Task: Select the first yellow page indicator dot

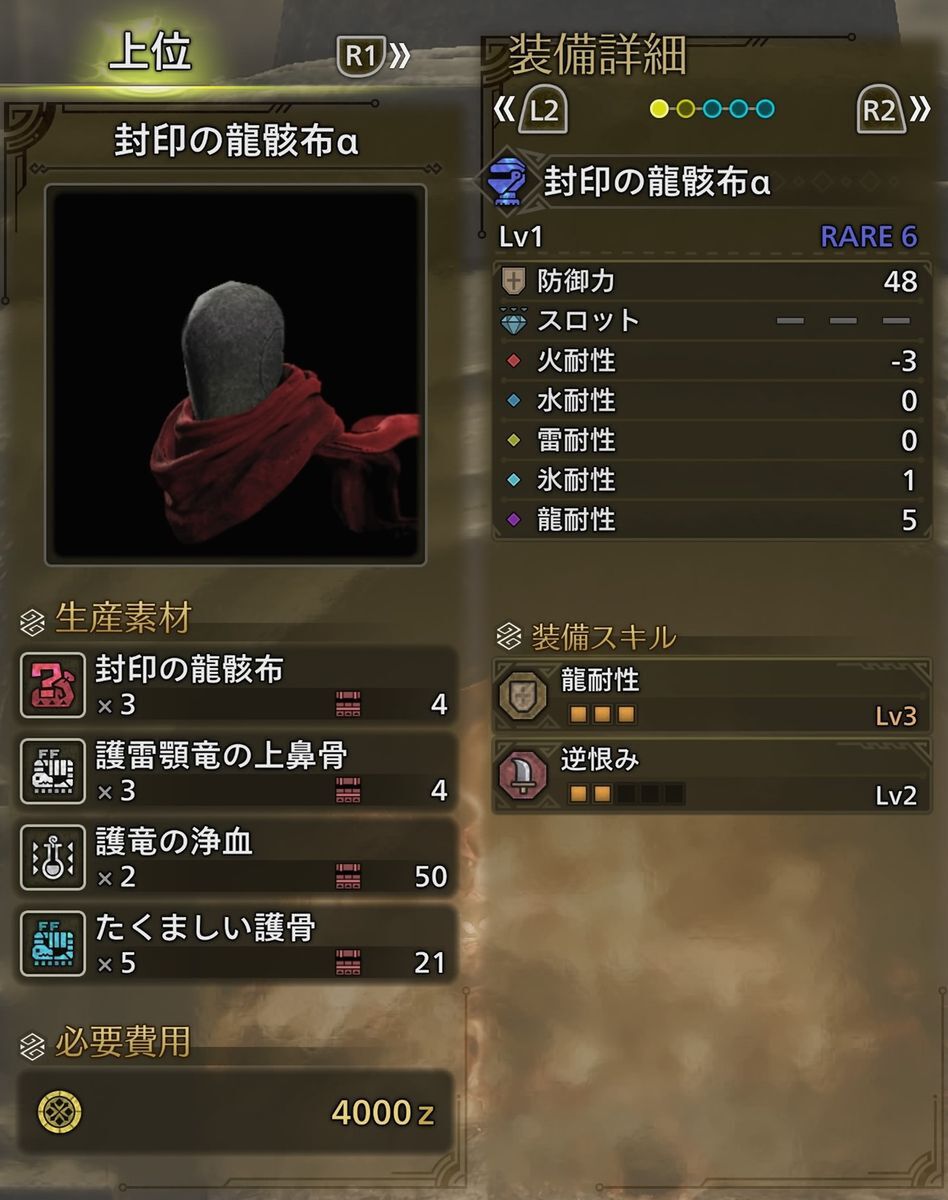Action: [x=659, y=109]
